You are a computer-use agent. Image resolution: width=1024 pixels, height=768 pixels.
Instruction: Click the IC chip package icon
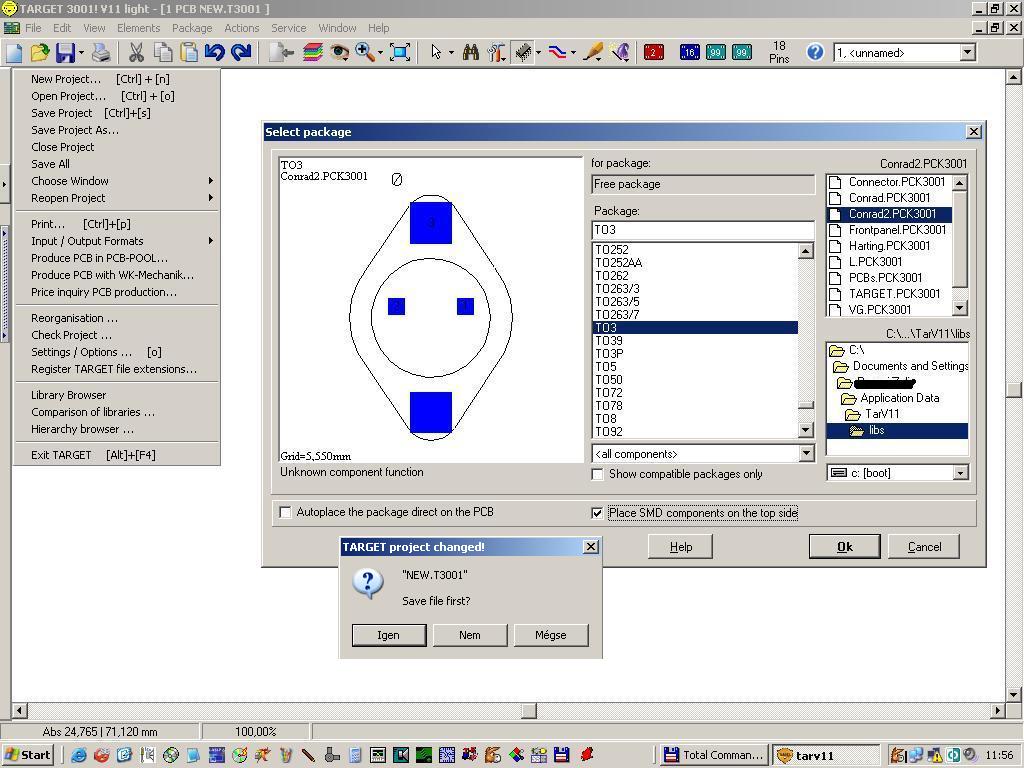pyautogui.click(x=522, y=52)
